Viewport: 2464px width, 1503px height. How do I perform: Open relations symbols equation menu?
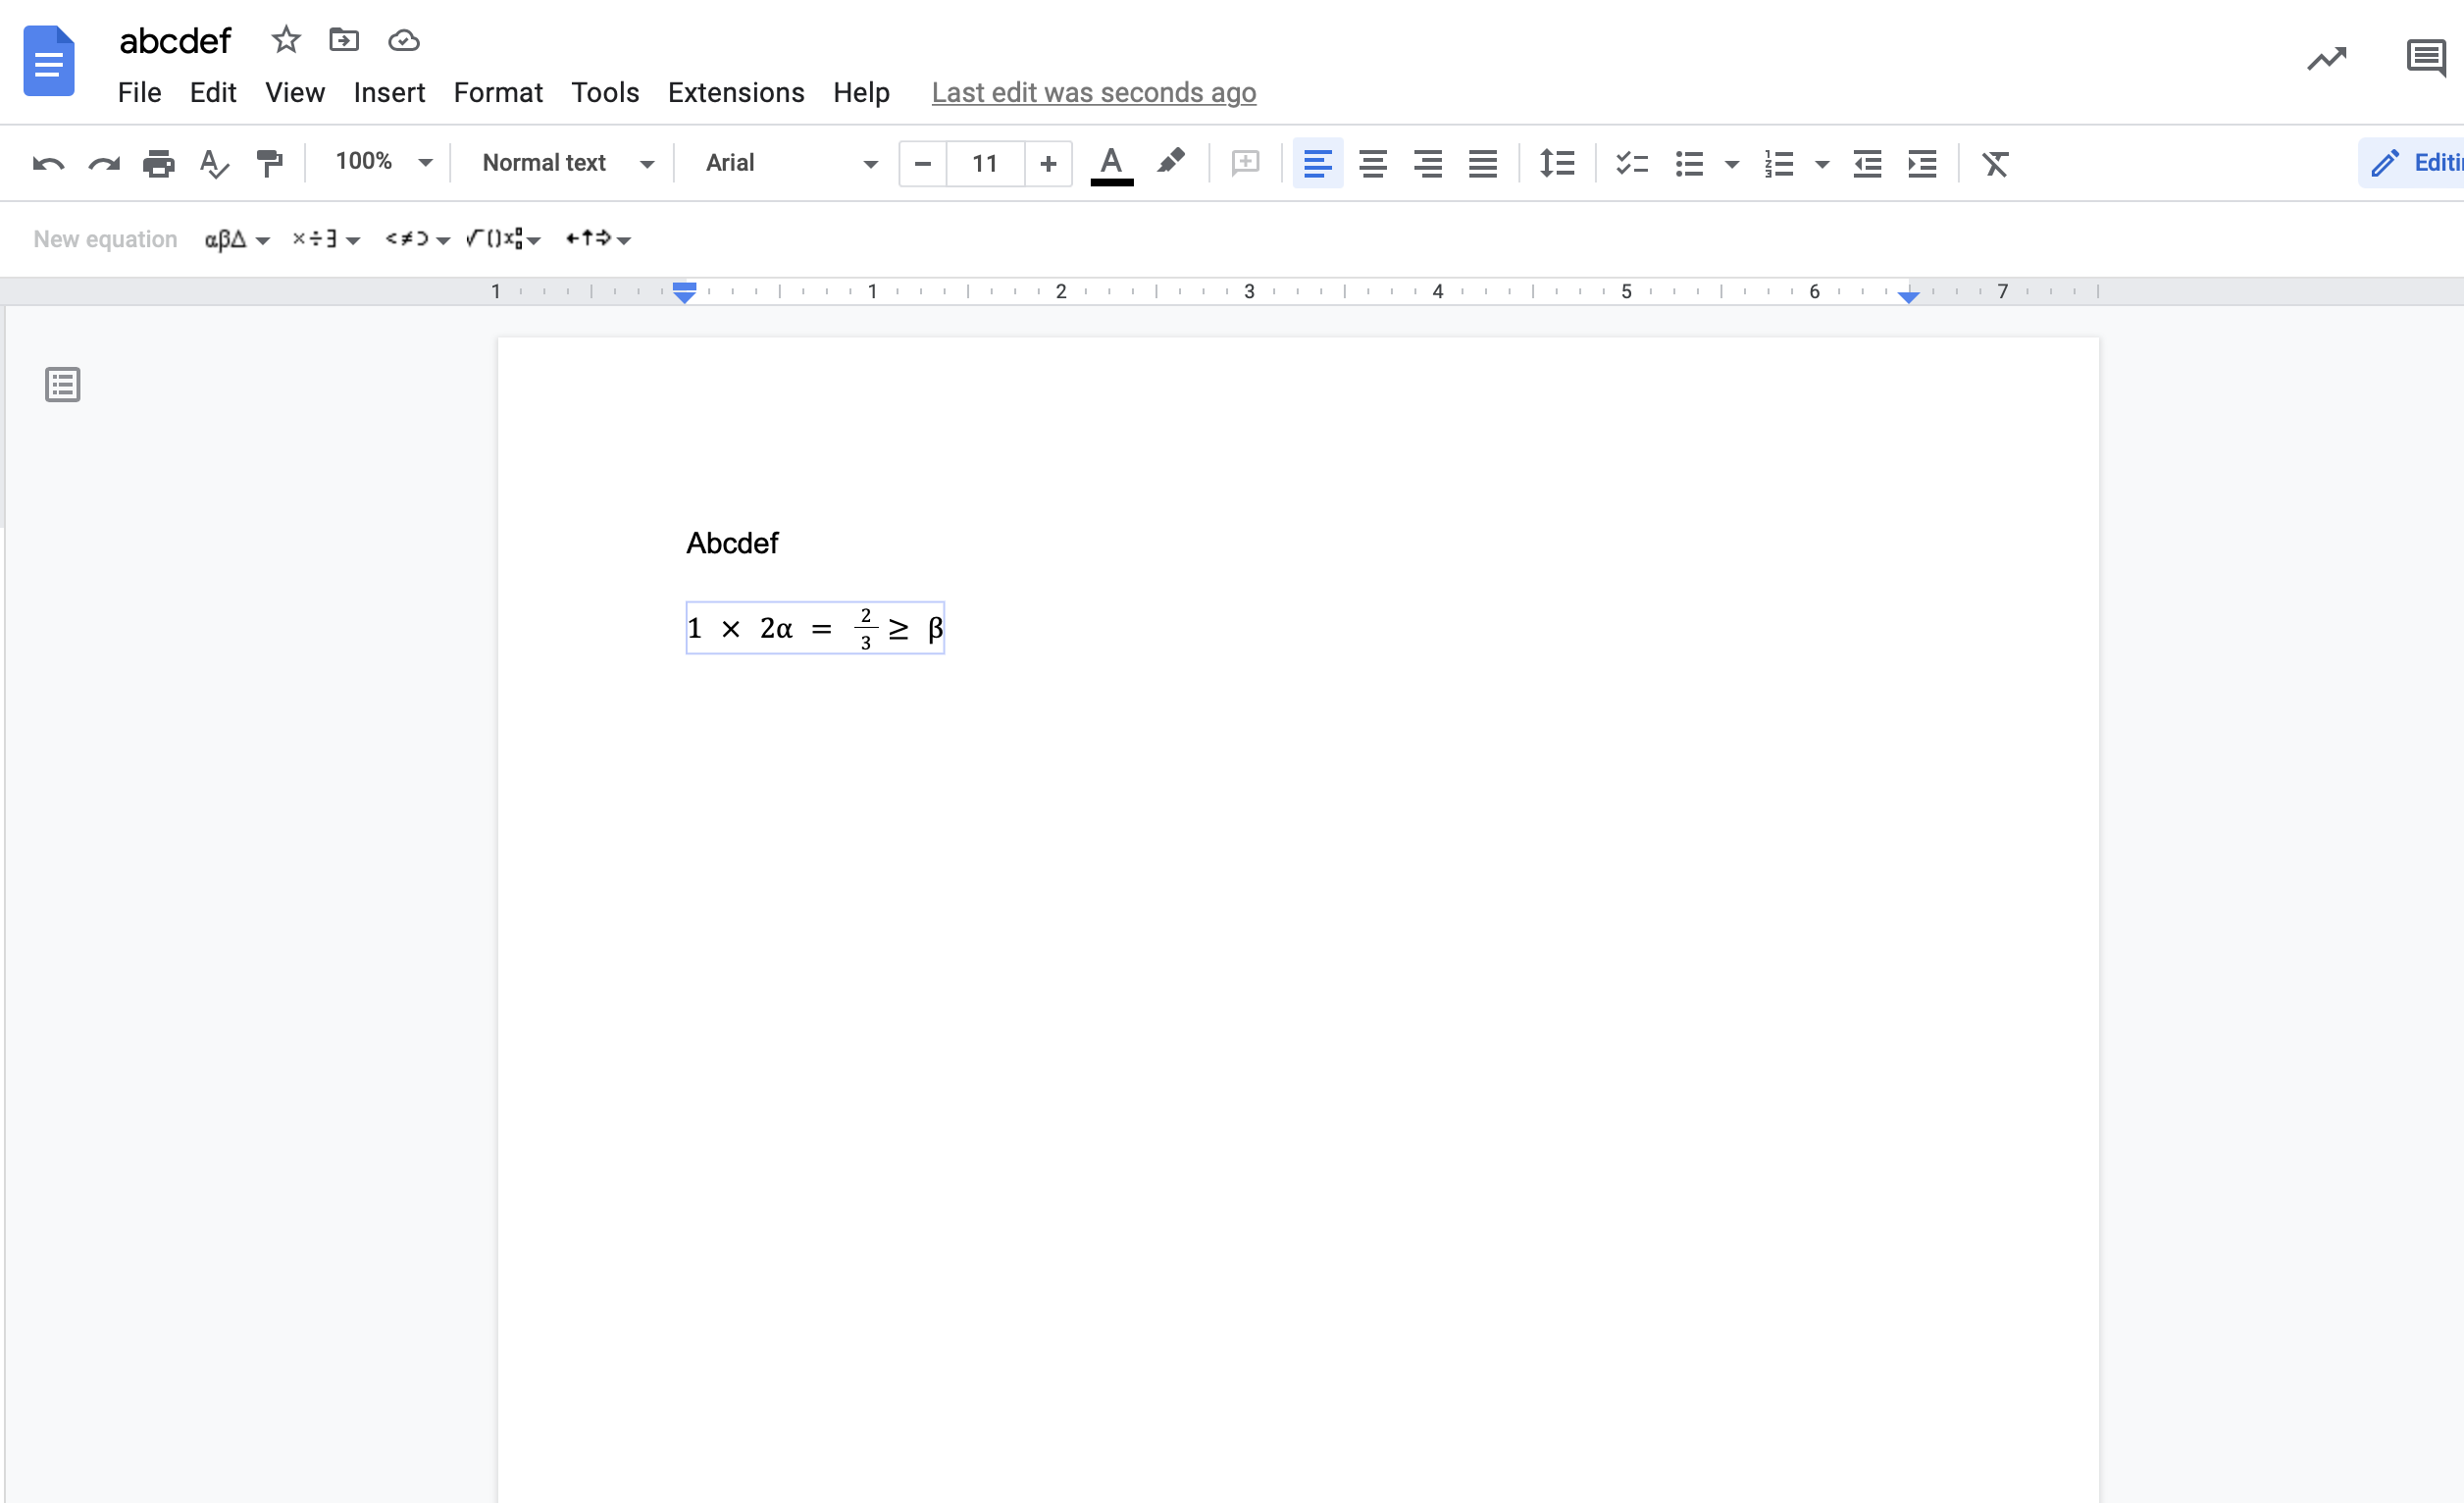(x=417, y=239)
